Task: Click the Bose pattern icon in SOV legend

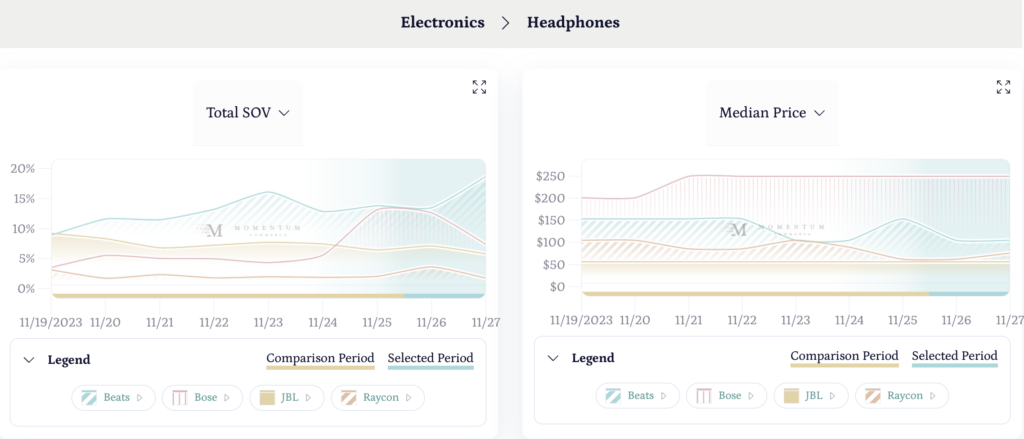Action: pos(180,397)
